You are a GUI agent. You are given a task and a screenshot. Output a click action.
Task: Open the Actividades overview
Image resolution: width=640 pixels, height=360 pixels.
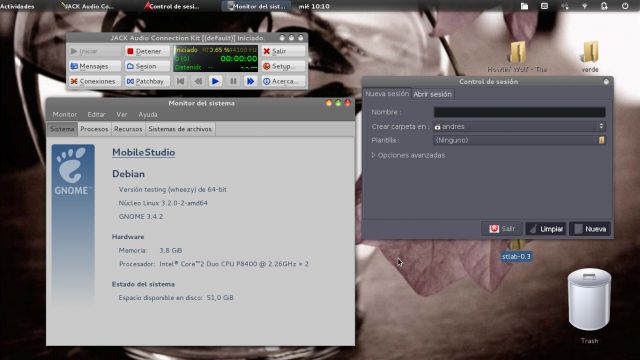(18, 6)
